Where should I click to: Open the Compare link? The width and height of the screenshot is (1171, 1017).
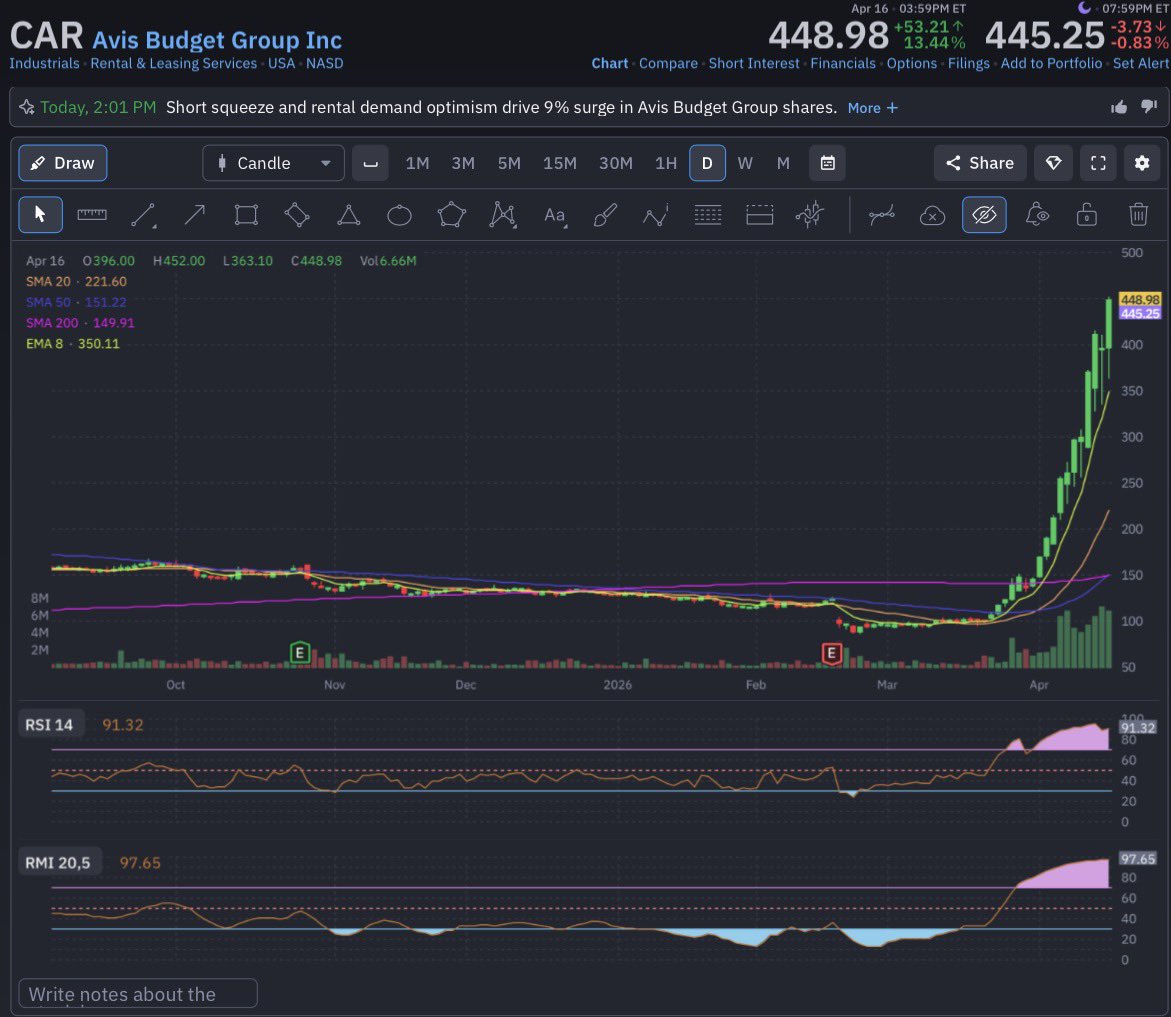coord(668,63)
